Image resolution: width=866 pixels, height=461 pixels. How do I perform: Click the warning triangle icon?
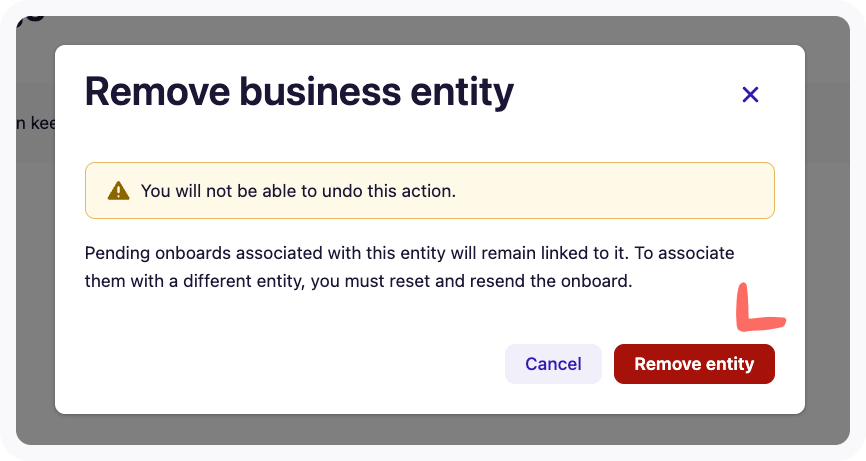119,190
